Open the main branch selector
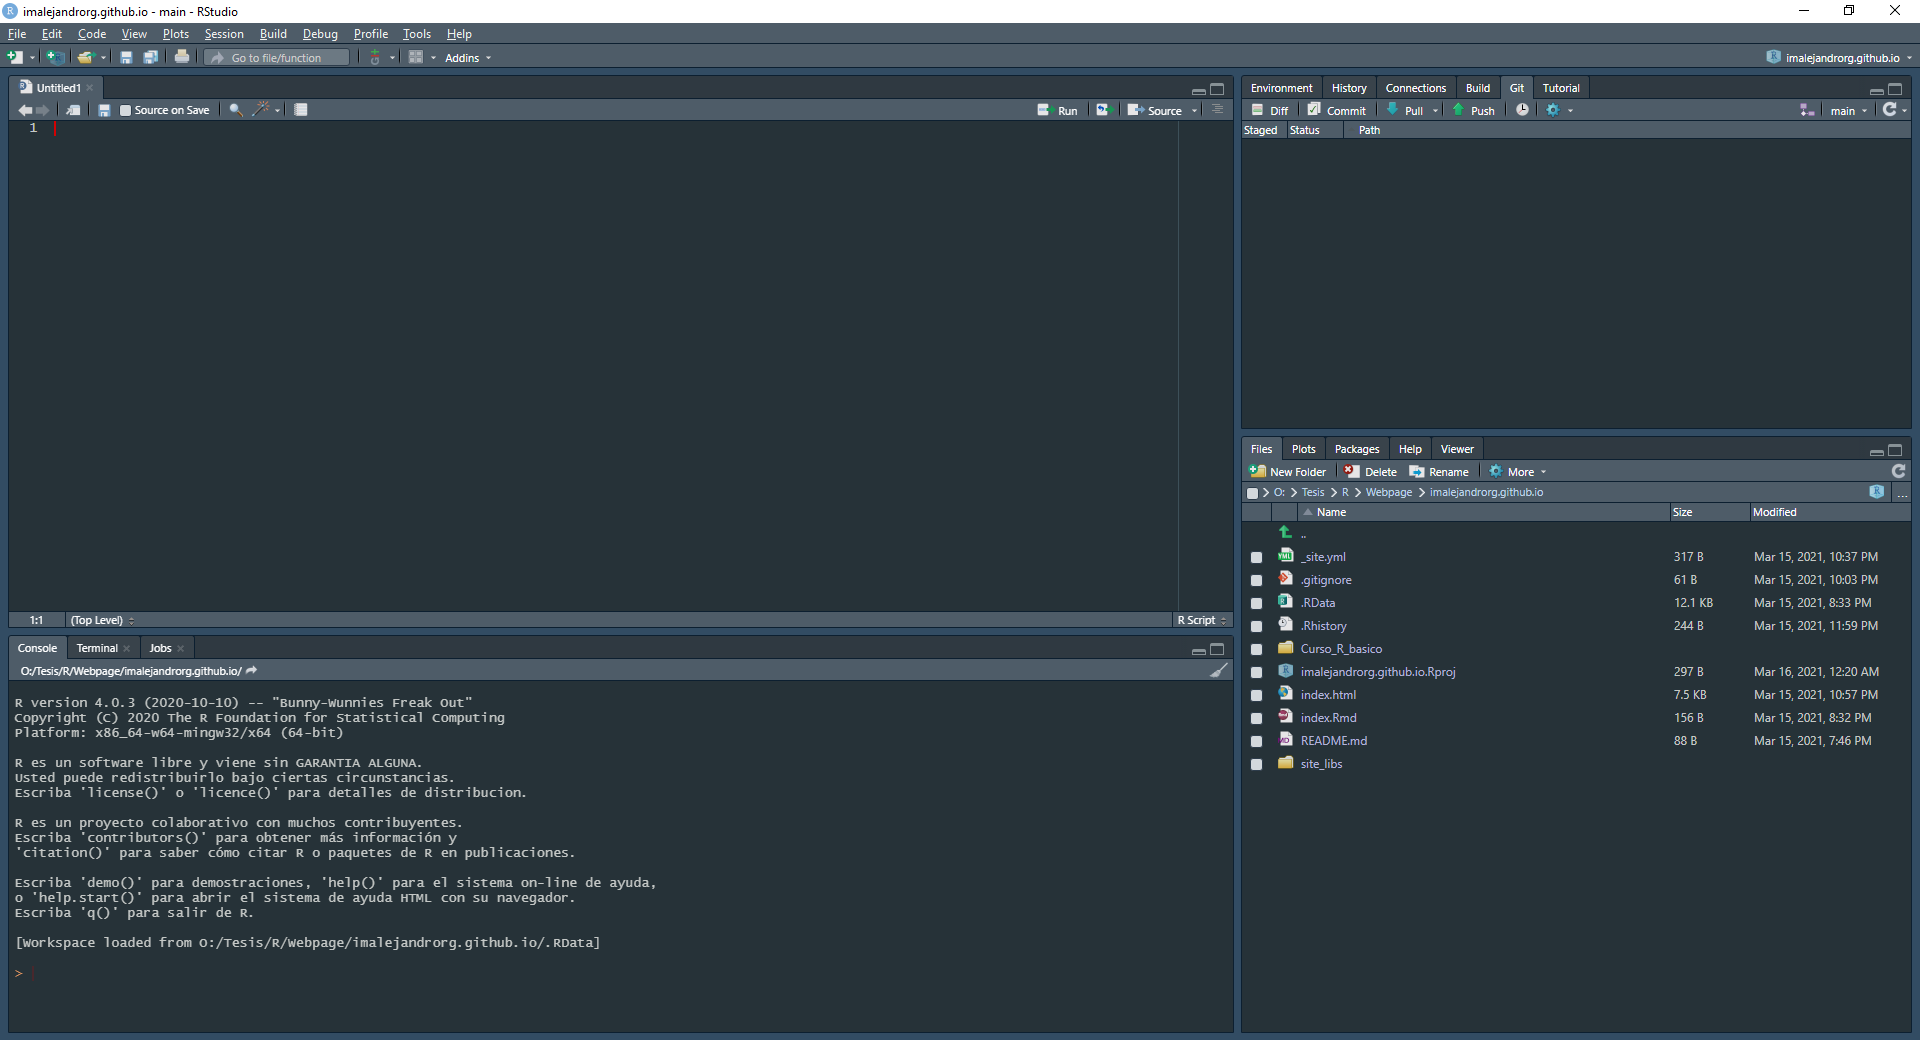 point(1846,110)
